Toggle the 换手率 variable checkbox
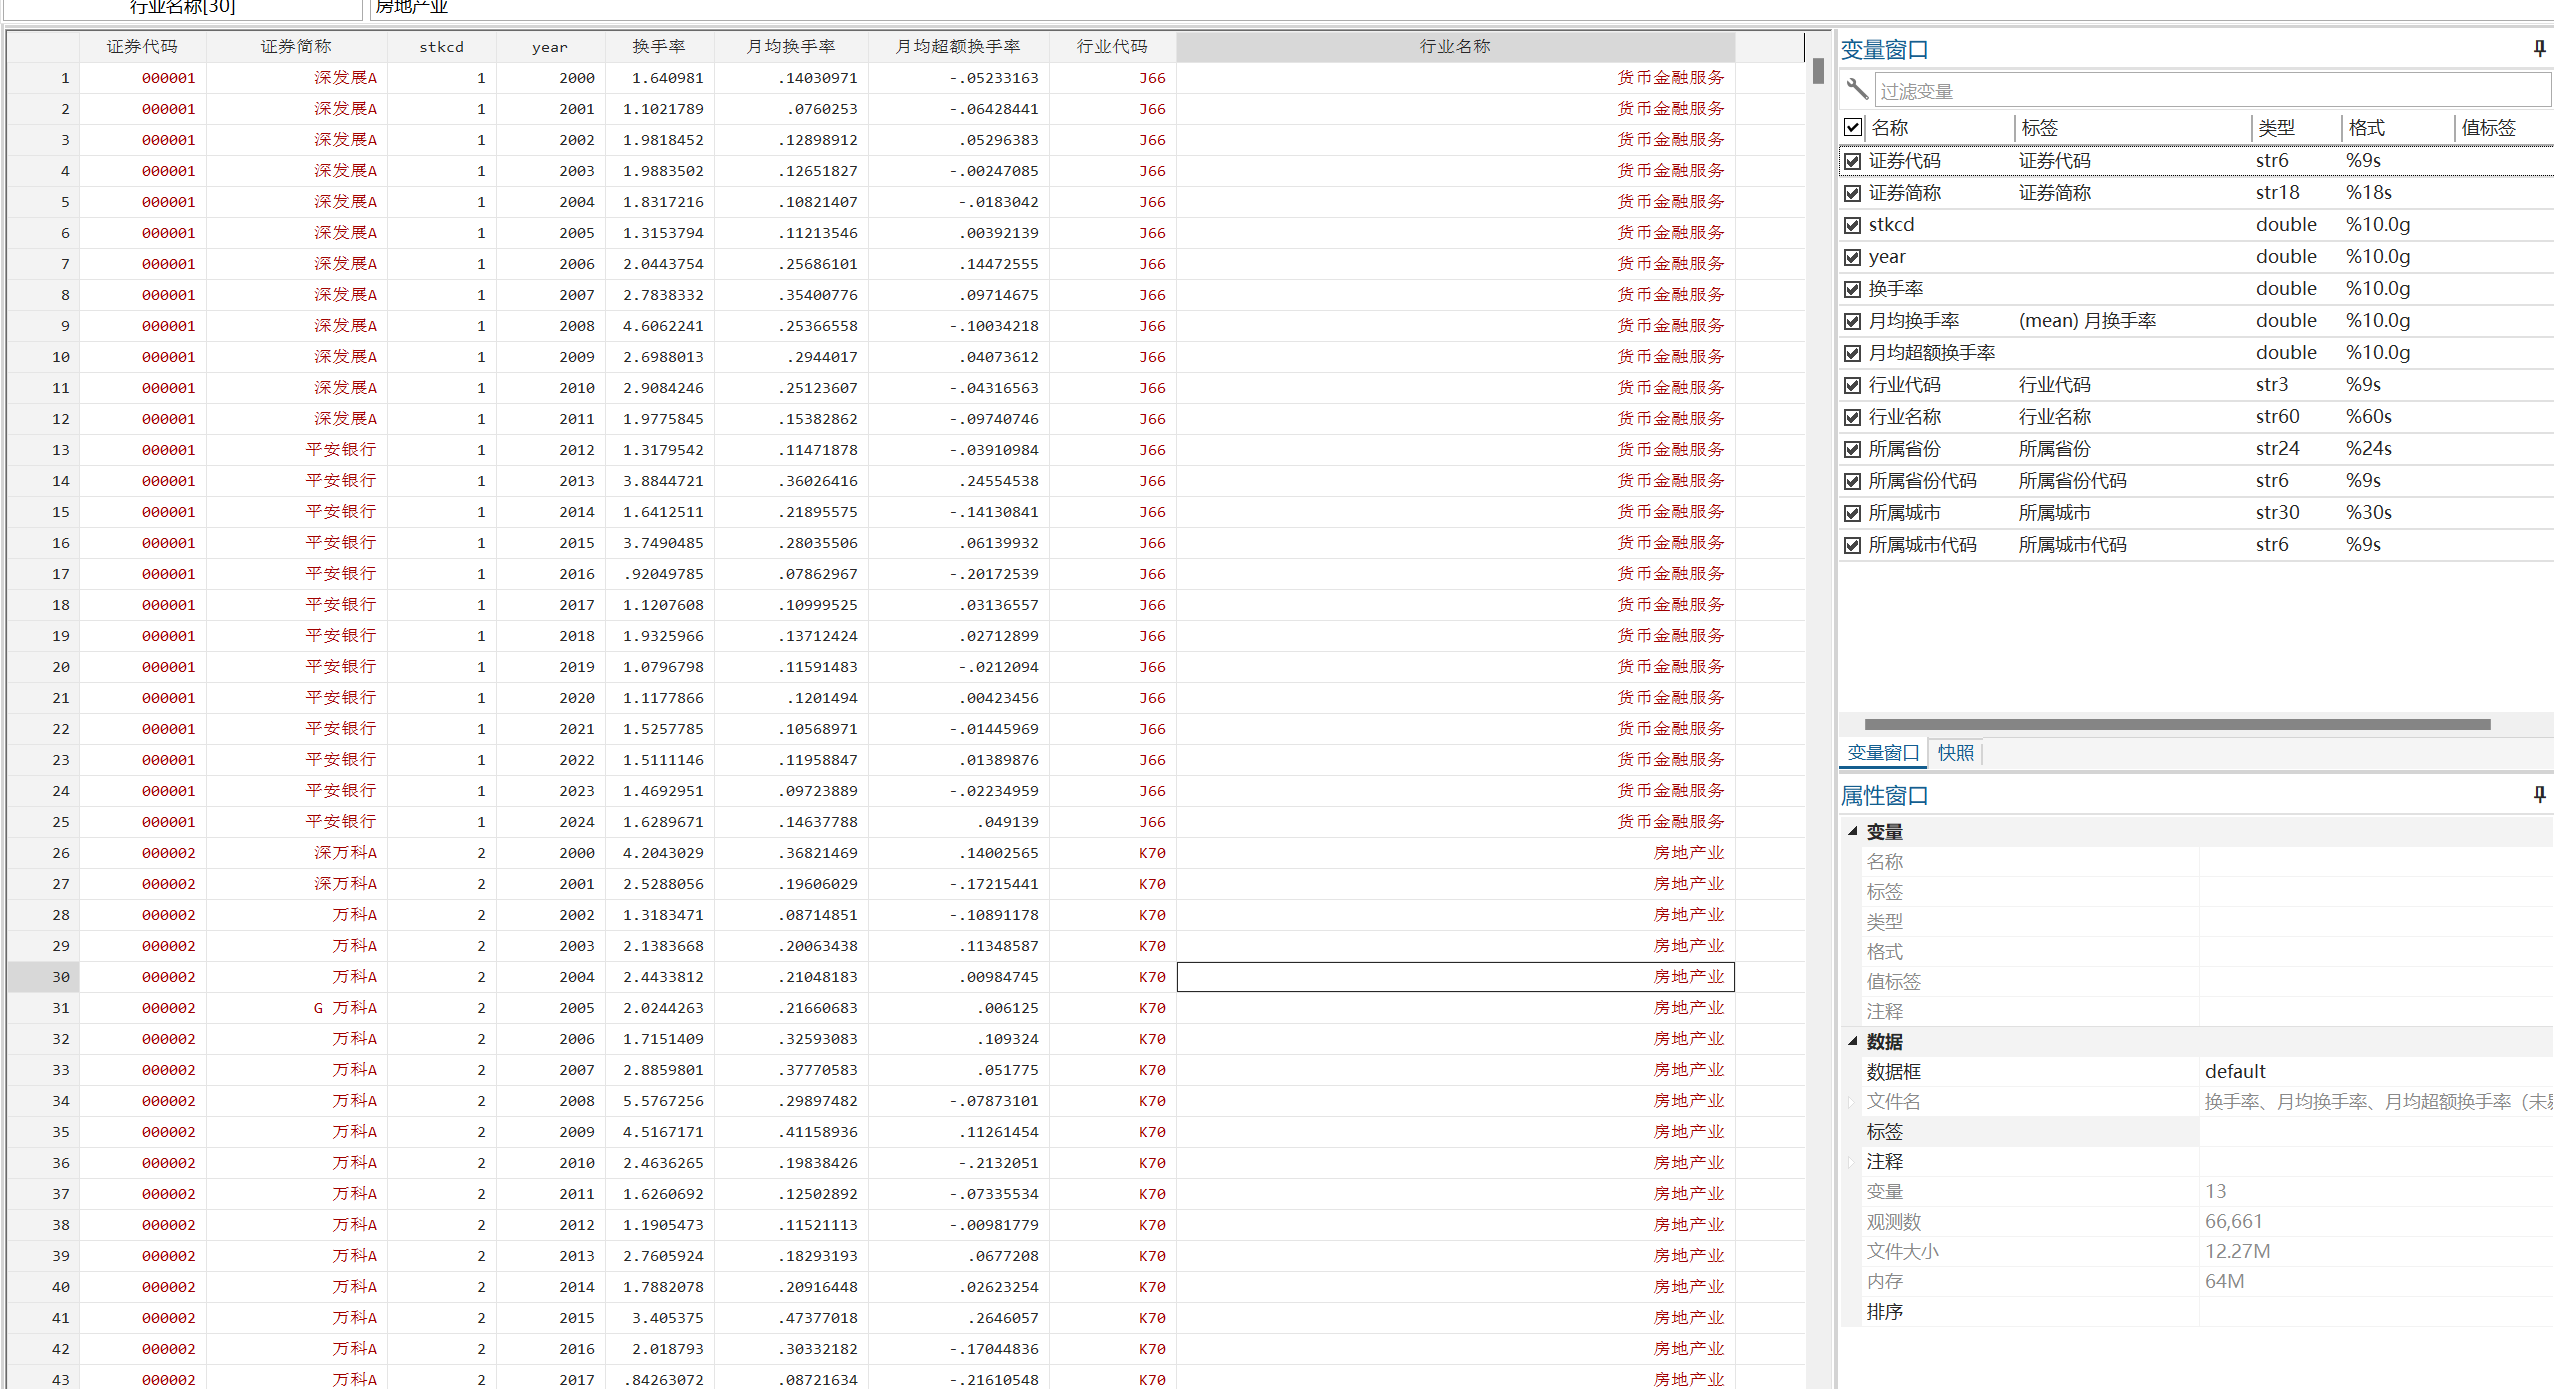Image resolution: width=2554 pixels, height=1389 pixels. (1853, 289)
